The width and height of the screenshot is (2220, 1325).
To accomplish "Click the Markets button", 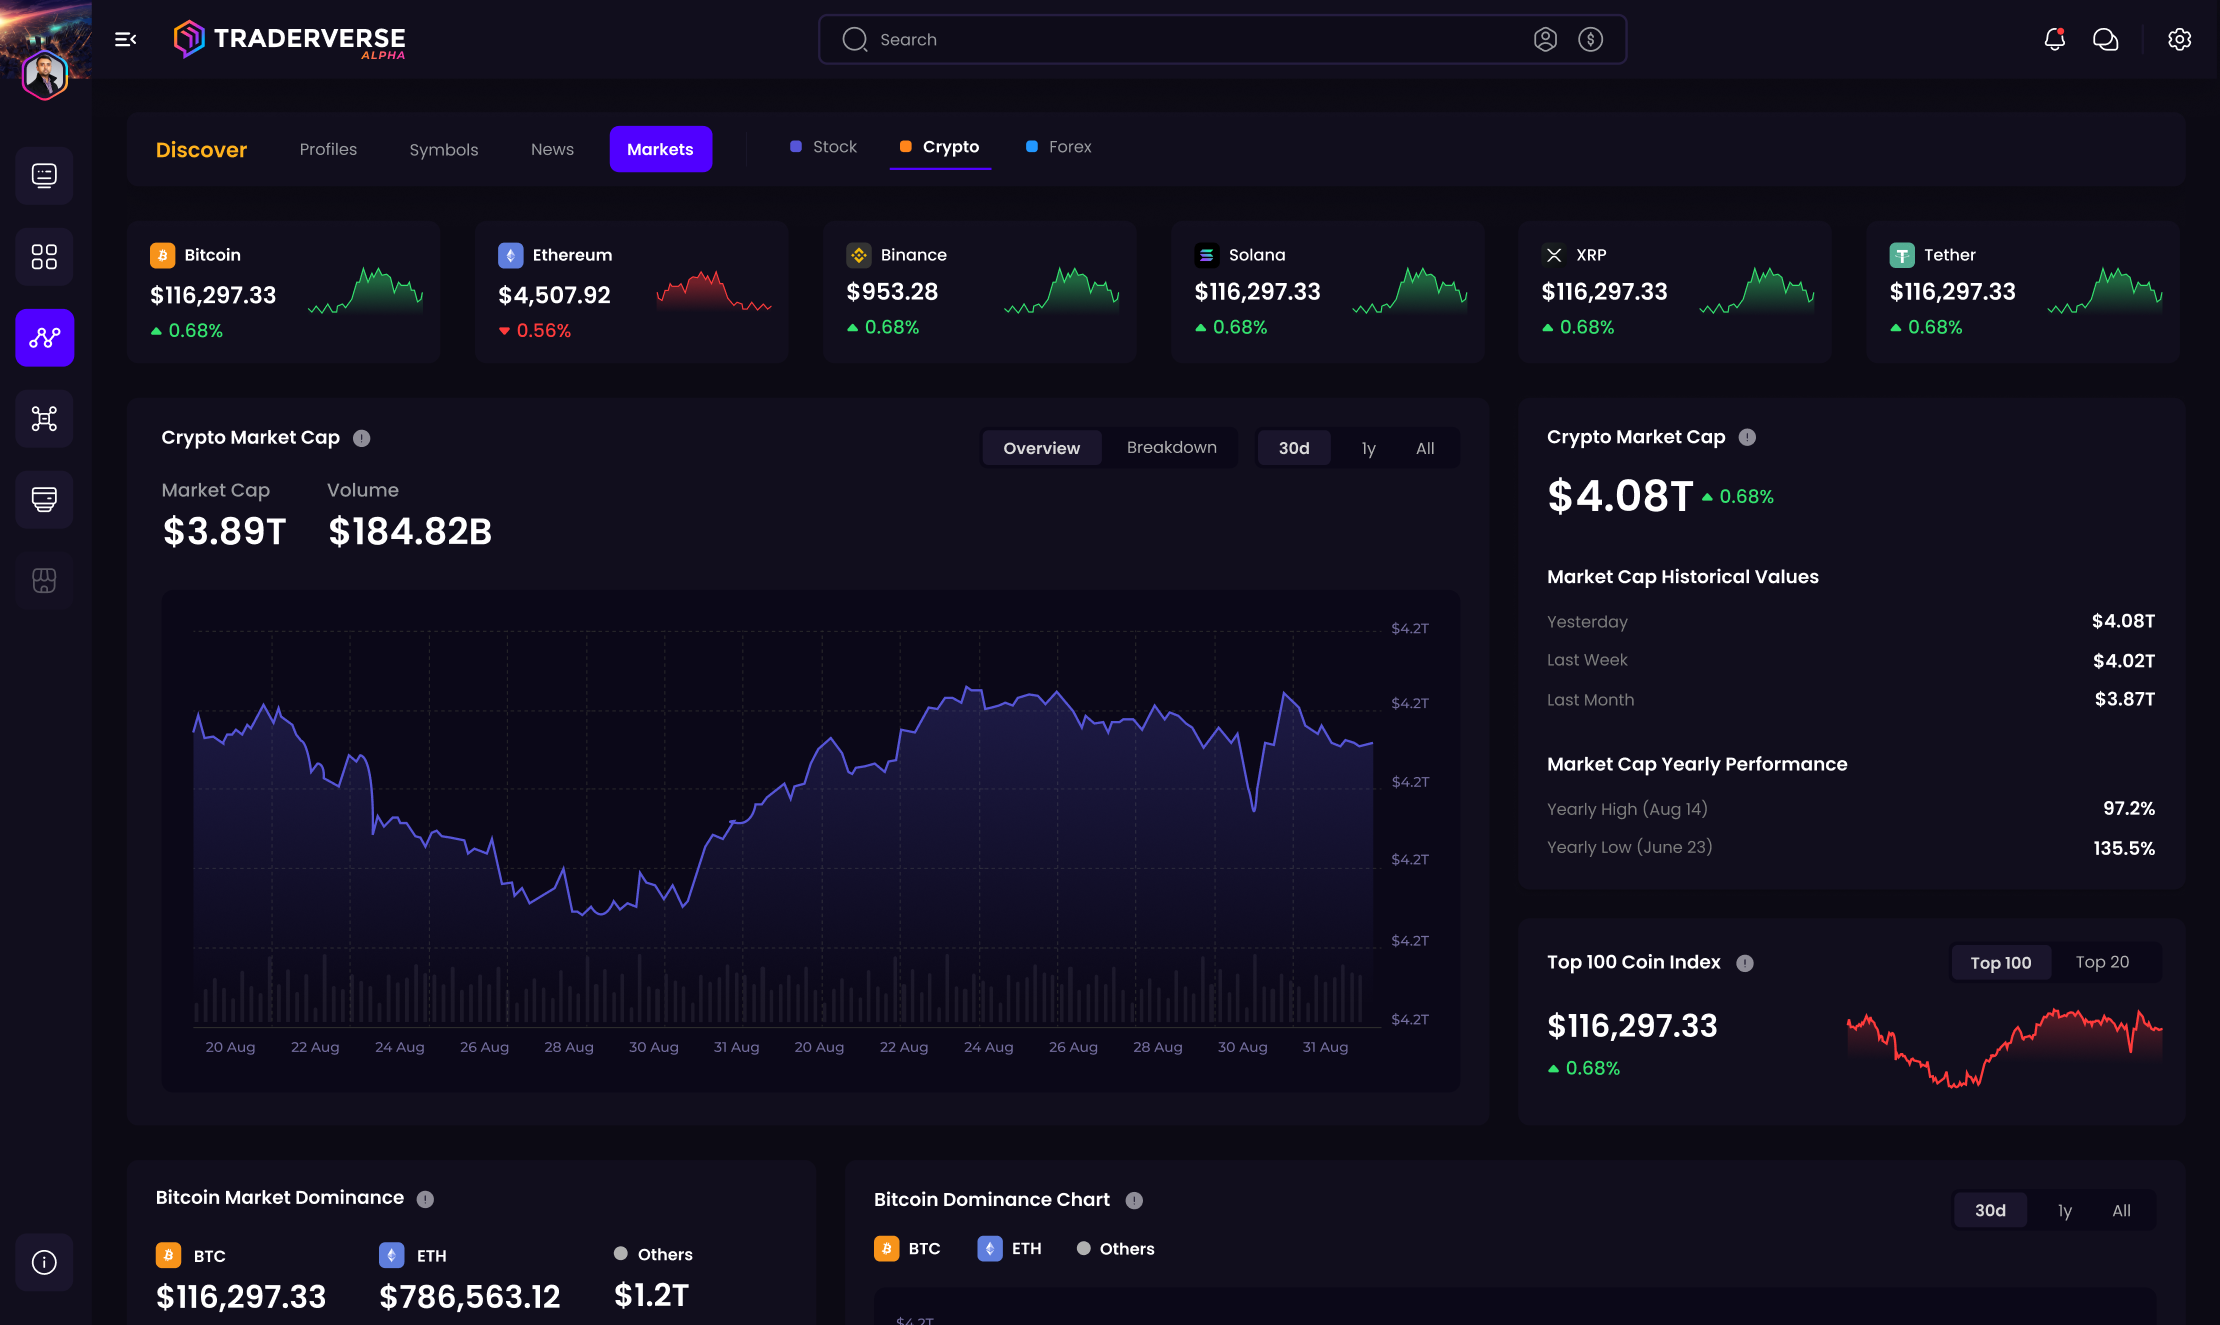I will click(660, 148).
